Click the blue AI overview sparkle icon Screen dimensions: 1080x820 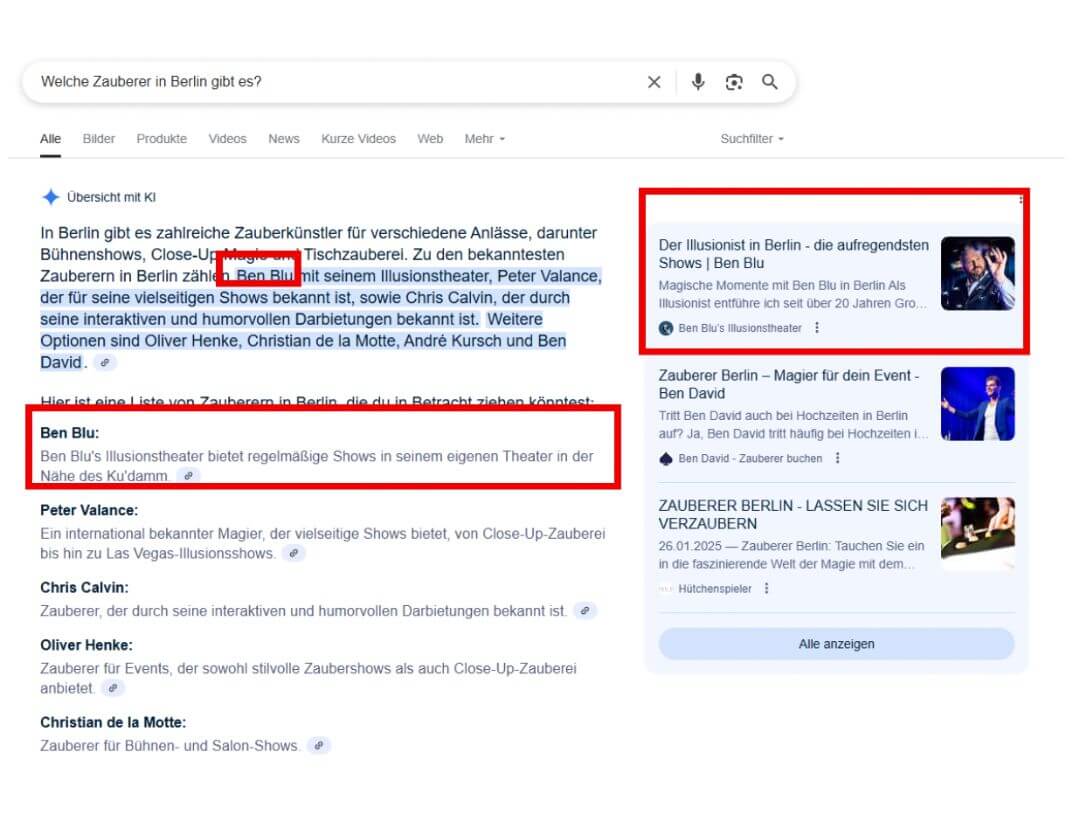51,197
